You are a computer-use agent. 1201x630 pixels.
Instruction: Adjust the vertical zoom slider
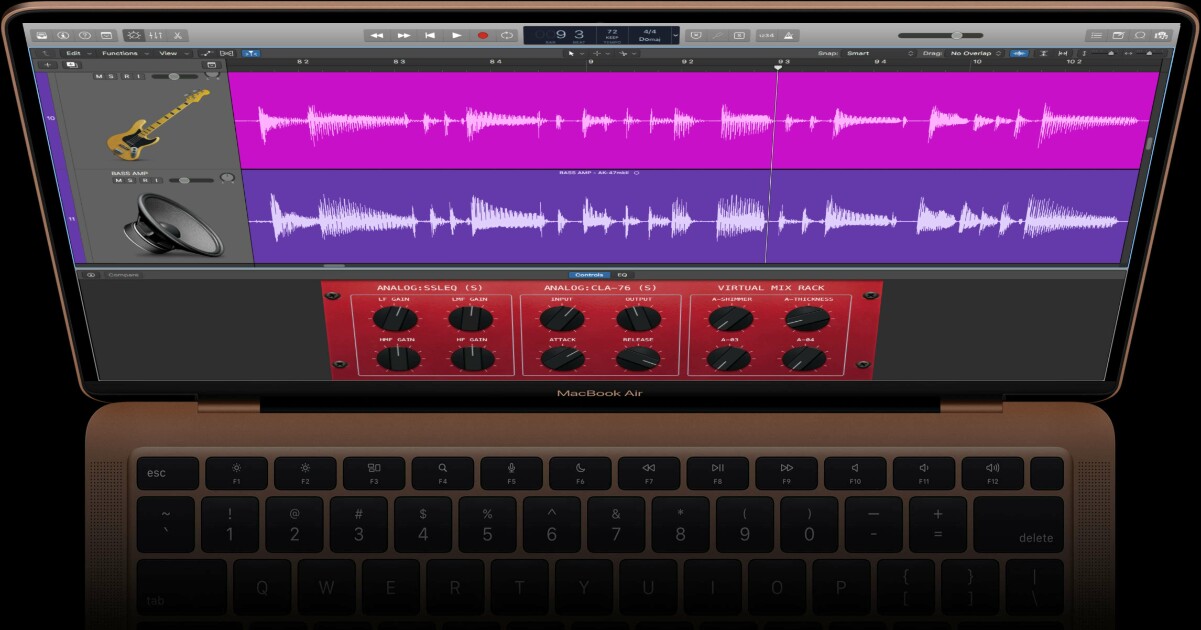point(1104,53)
